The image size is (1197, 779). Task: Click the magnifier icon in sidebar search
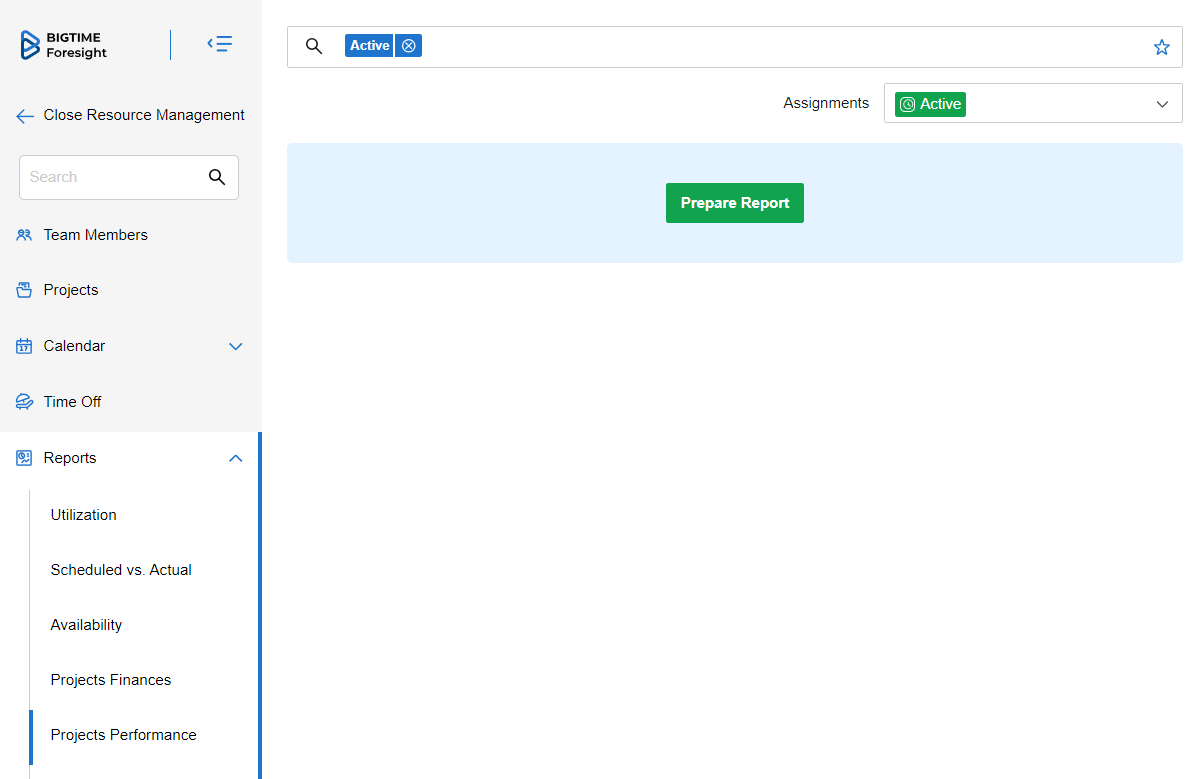point(217,177)
